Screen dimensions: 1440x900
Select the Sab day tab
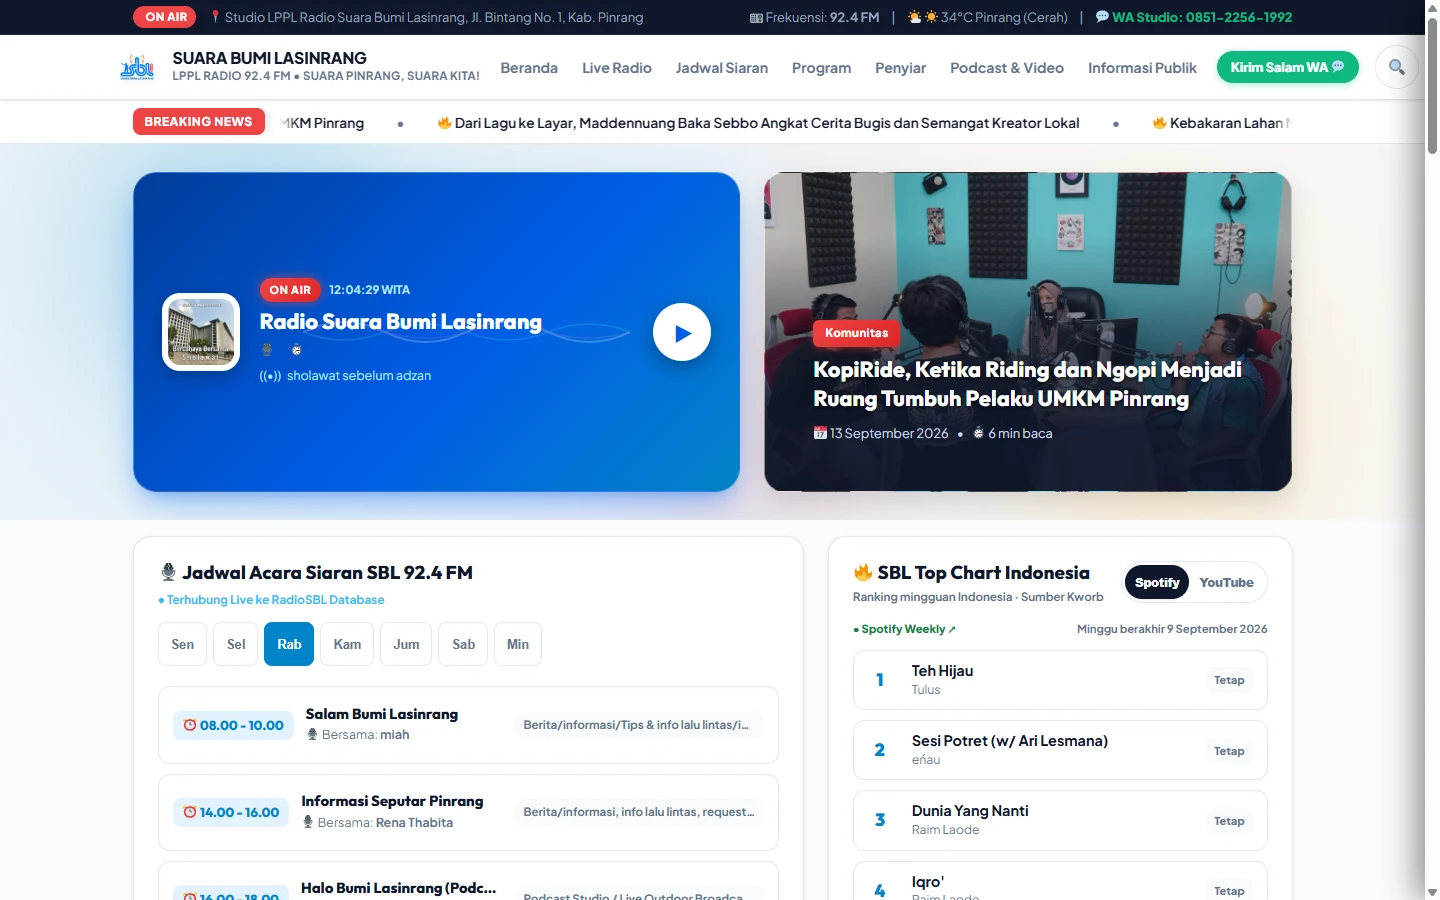[464, 644]
